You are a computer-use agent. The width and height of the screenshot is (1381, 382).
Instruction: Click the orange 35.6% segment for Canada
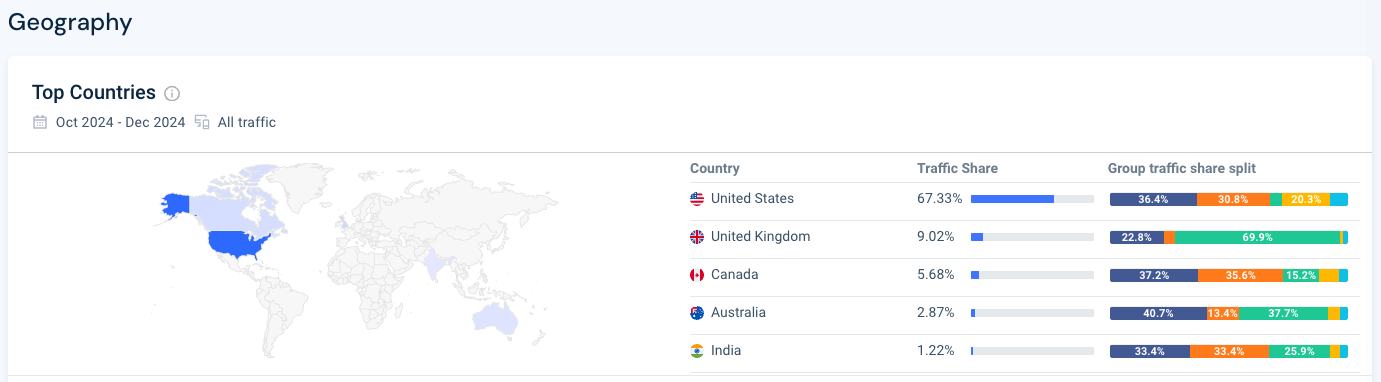[1240, 275]
